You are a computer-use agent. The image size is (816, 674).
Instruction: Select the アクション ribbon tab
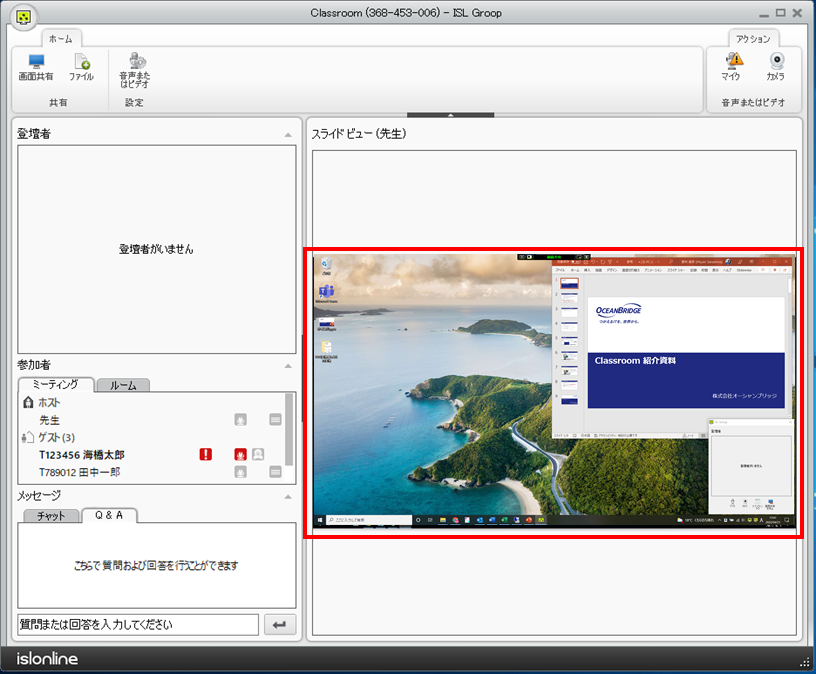click(x=753, y=39)
